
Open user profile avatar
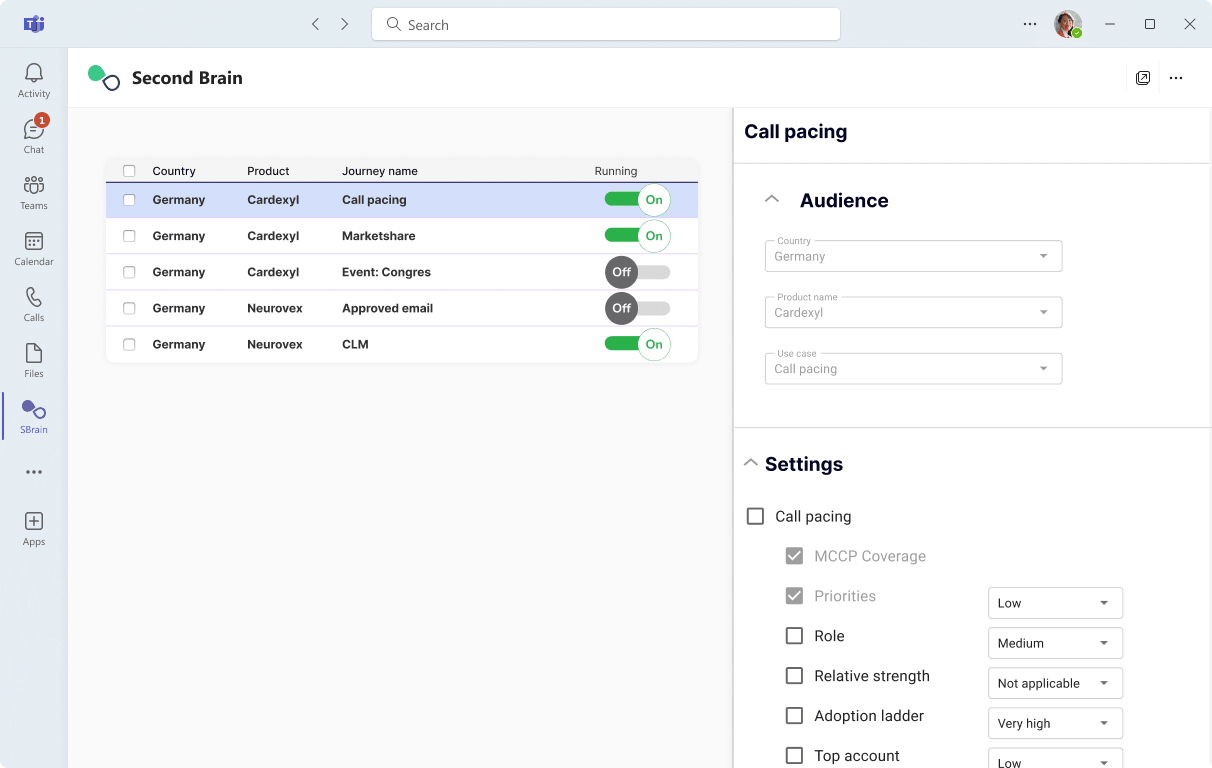[1067, 24]
